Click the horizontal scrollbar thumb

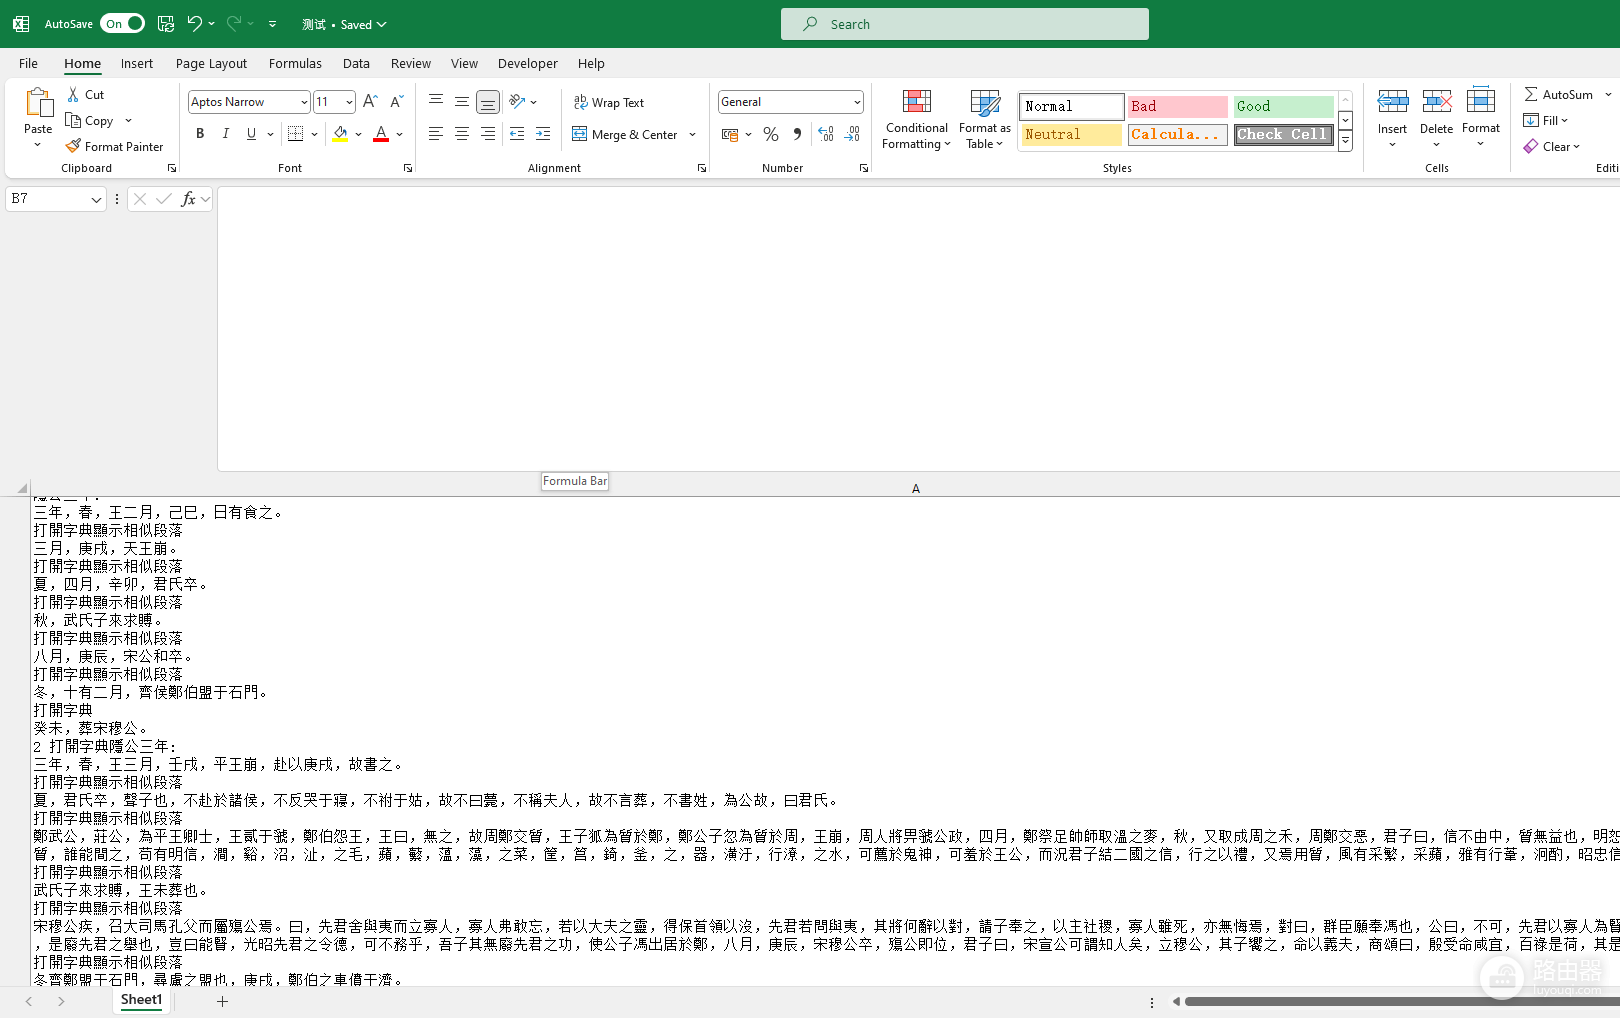[1402, 1001]
